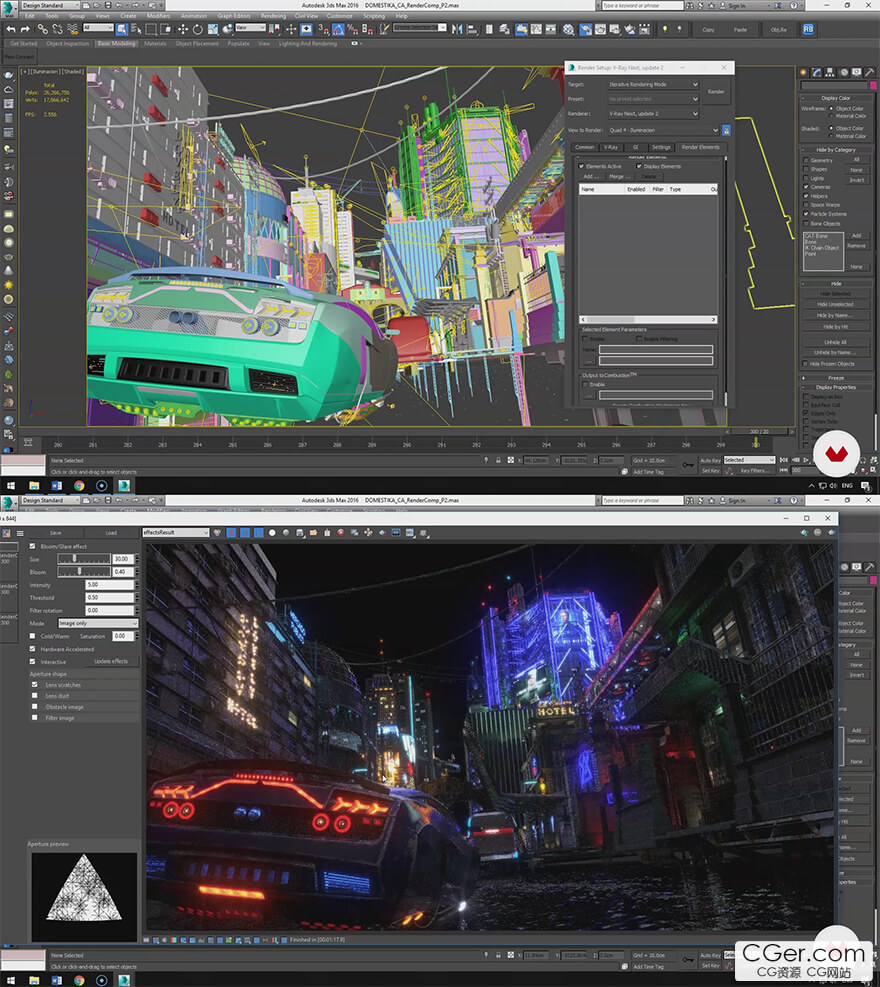Screen dimensions: 880x987
Task: Select Wireframe Material Color radio button
Action: click(832, 116)
